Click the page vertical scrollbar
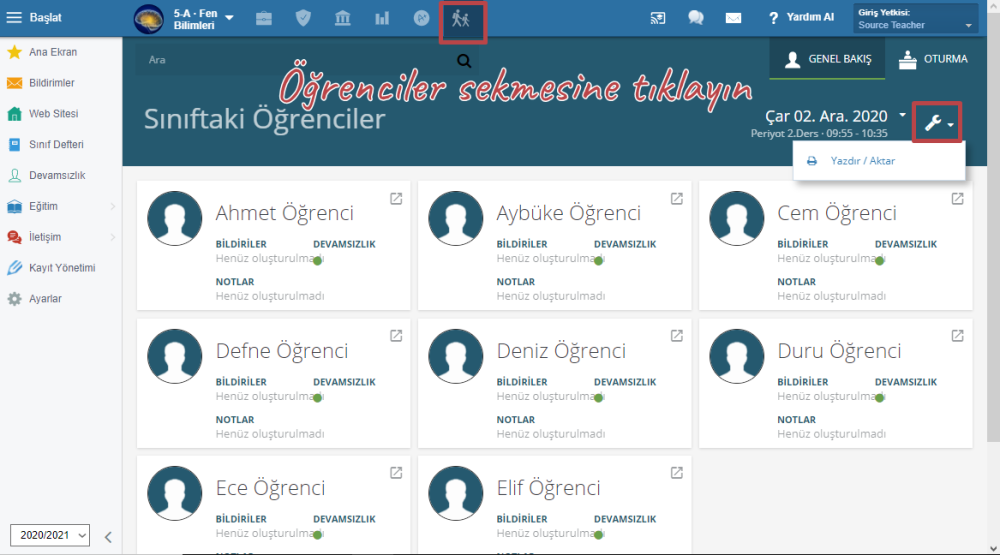Image resolution: width=1000 pixels, height=555 pixels. tap(993, 228)
